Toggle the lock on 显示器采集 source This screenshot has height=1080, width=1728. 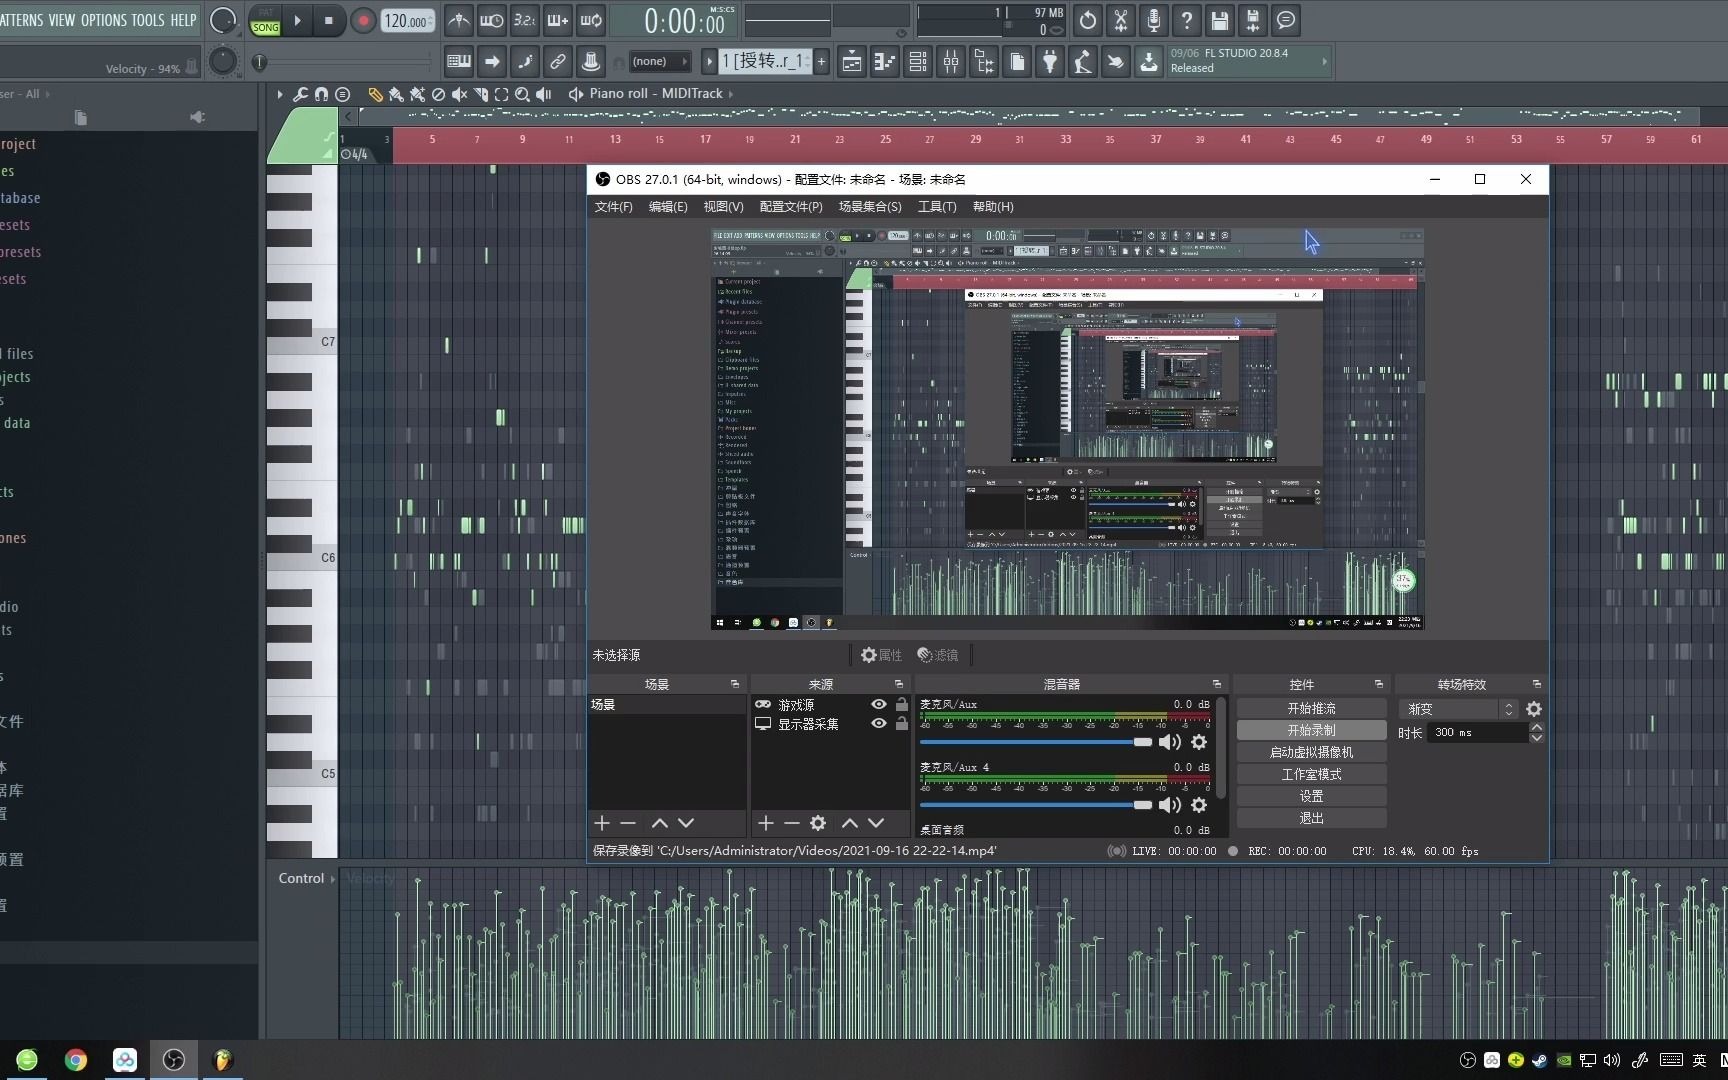point(902,724)
